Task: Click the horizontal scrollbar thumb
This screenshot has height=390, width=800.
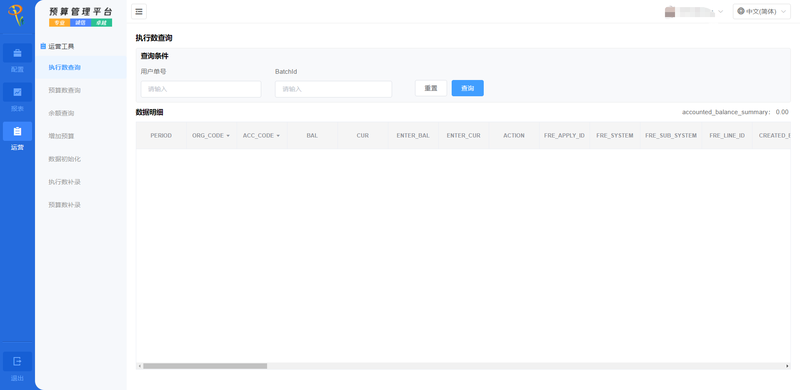Action: [x=205, y=366]
